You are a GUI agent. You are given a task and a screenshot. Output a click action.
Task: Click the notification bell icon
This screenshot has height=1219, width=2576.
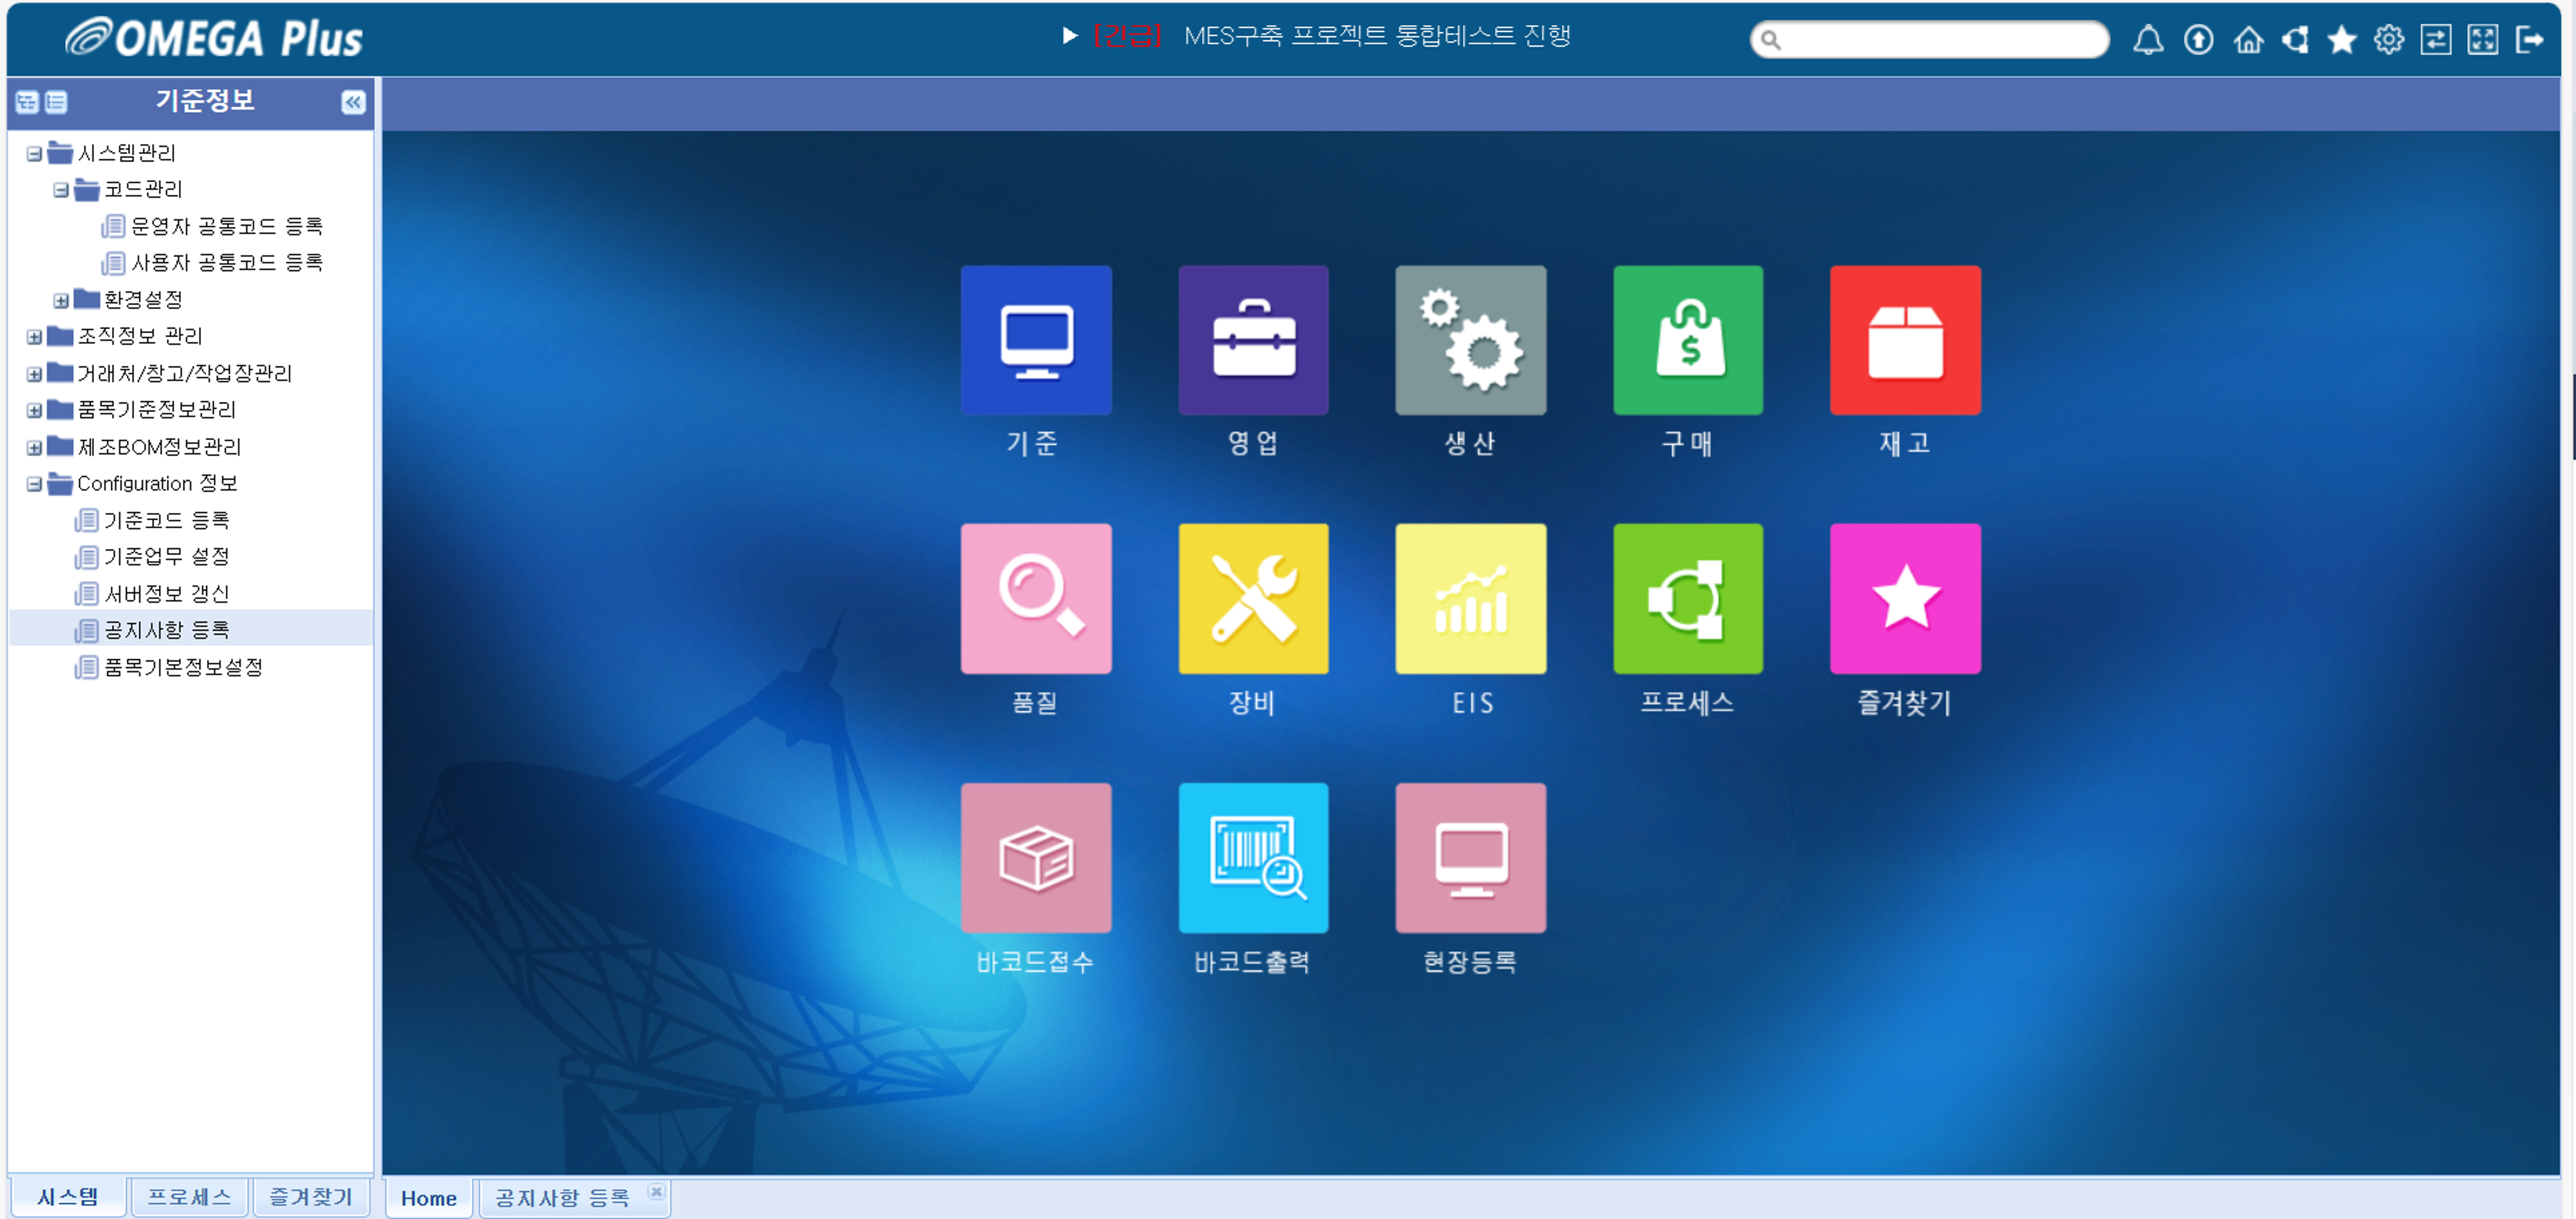(2147, 40)
